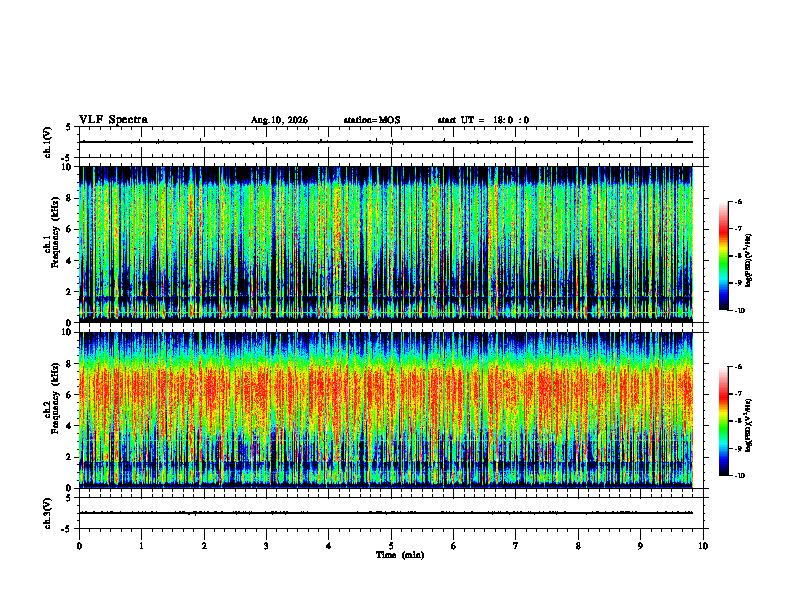Click the "-10" value on ch.1 color scale
The height and width of the screenshot is (612, 792).
point(739,311)
